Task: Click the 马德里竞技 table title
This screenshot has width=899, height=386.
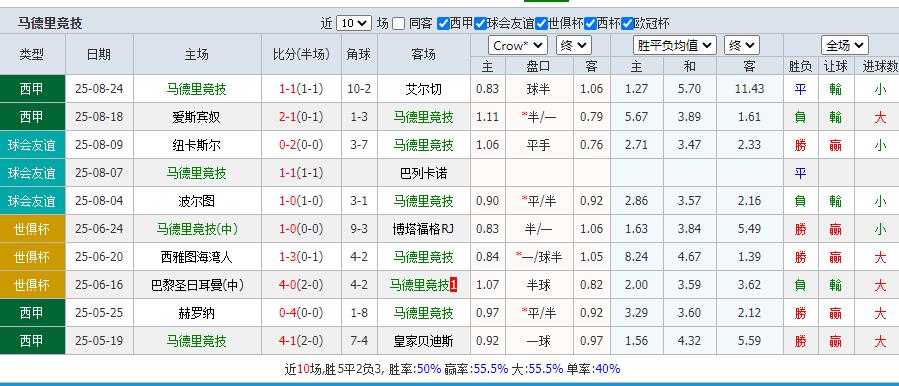Action: pyautogui.click(x=50, y=24)
